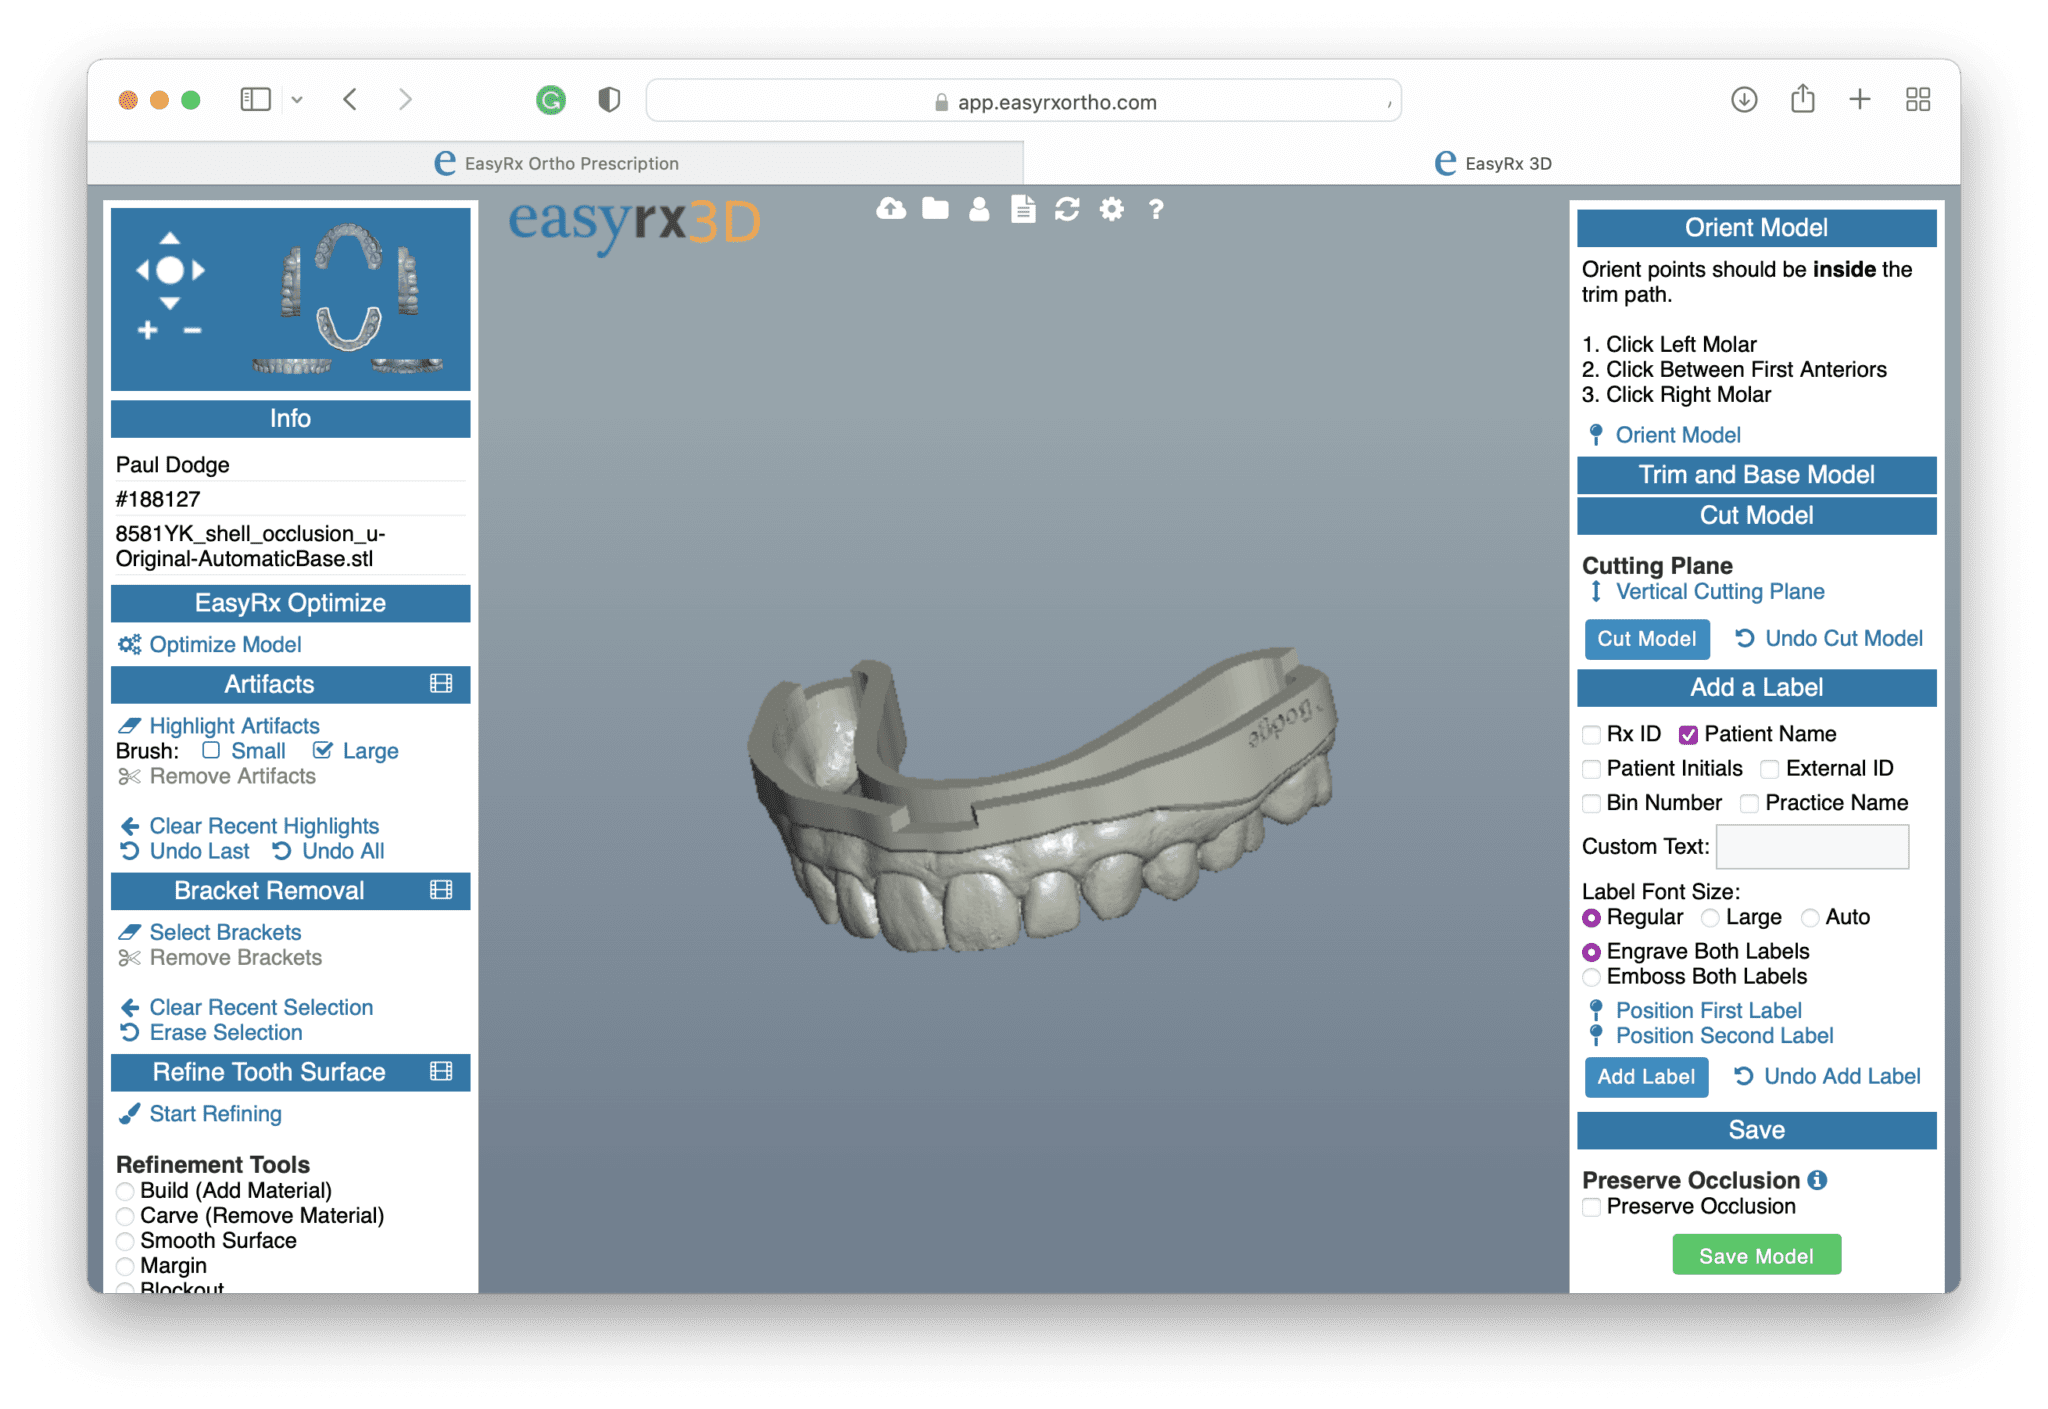Click the Optimize Model link
Screen dimensions: 2048x1409
pos(225,645)
